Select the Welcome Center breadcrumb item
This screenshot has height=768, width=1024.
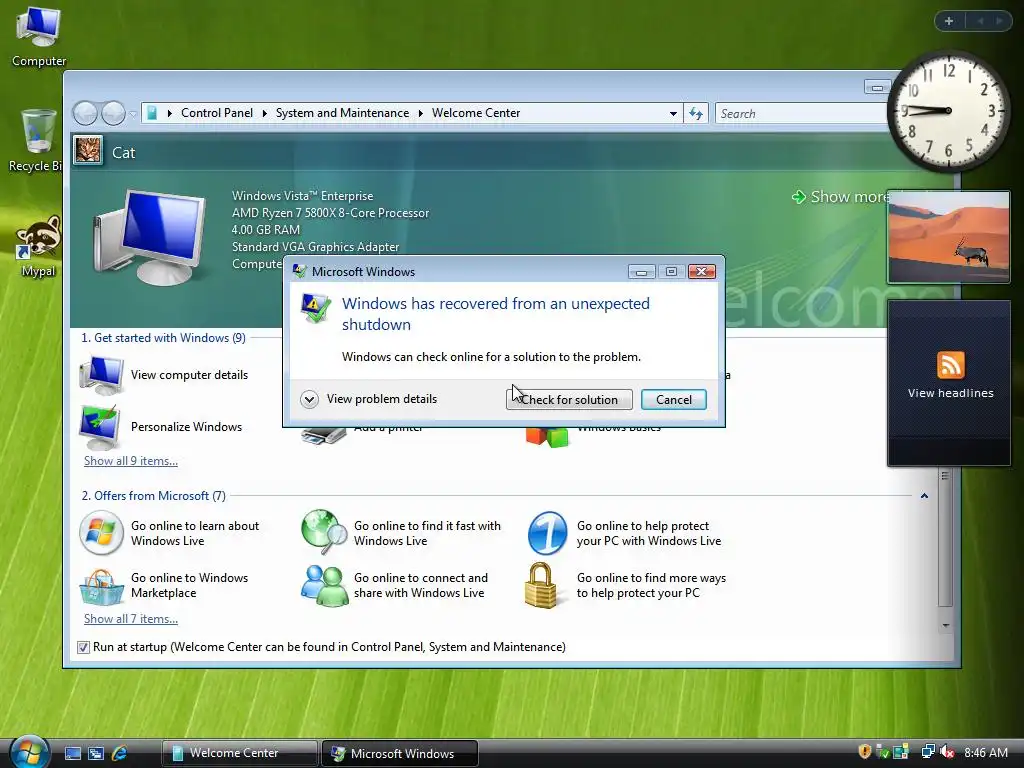(476, 113)
